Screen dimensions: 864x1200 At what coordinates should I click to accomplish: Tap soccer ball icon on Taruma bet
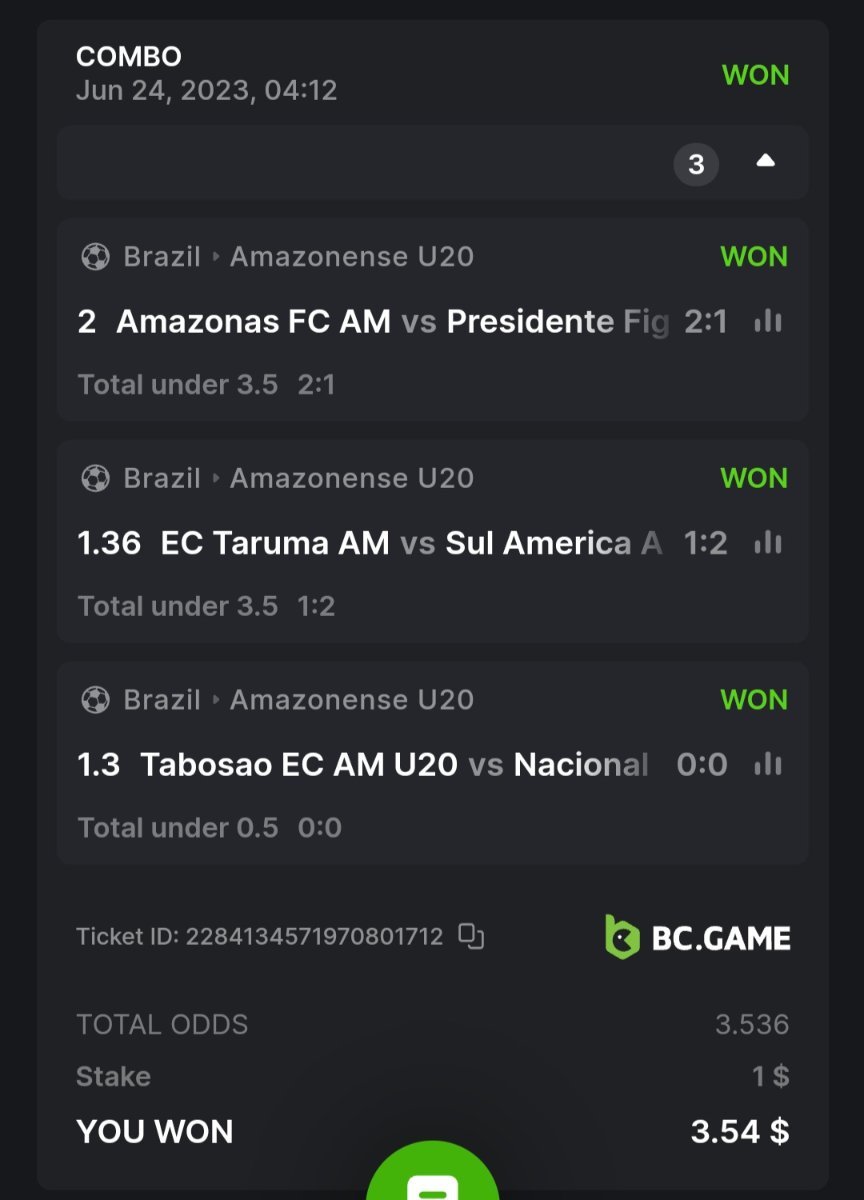pyautogui.click(x=95, y=479)
